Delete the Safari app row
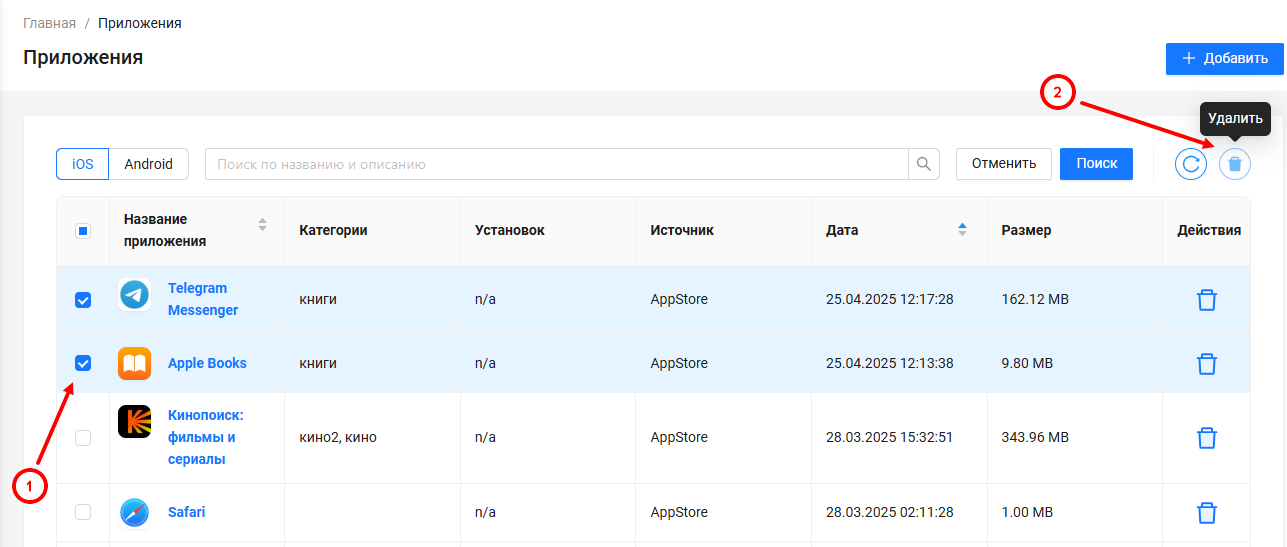Screen dimensions: 1287x547 1207,513
